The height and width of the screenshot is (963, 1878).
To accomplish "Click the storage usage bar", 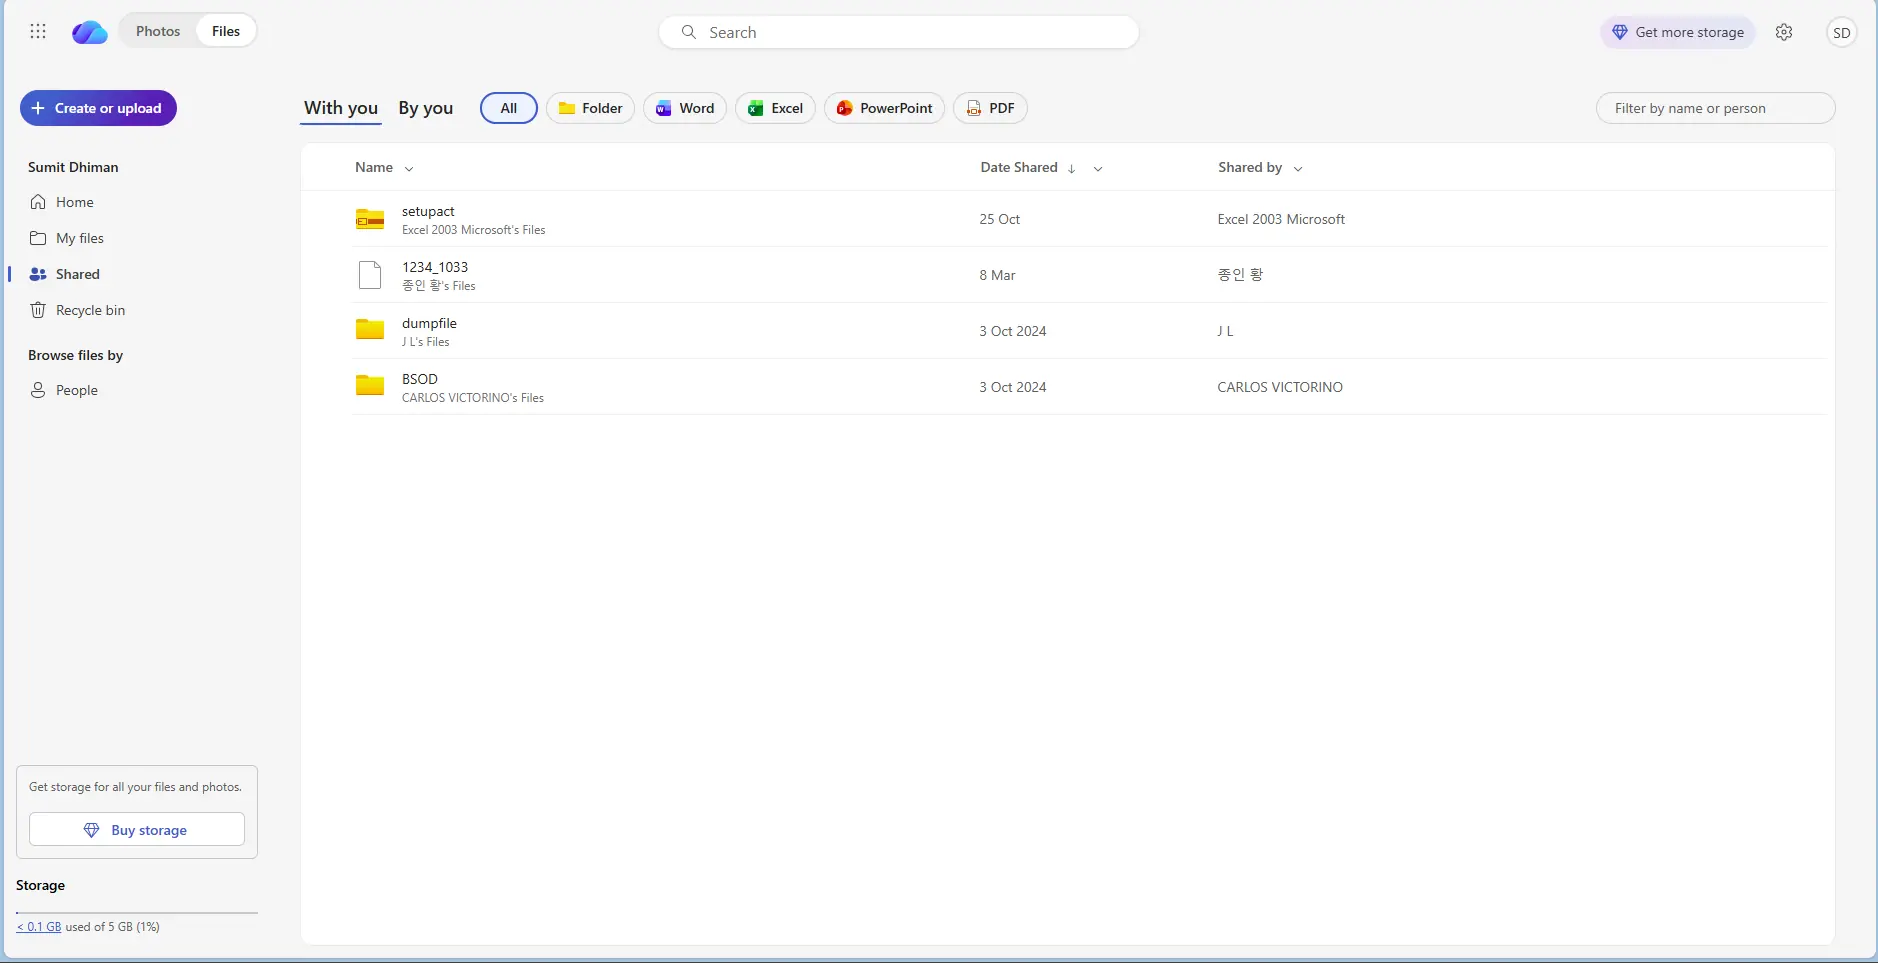I will (x=137, y=913).
